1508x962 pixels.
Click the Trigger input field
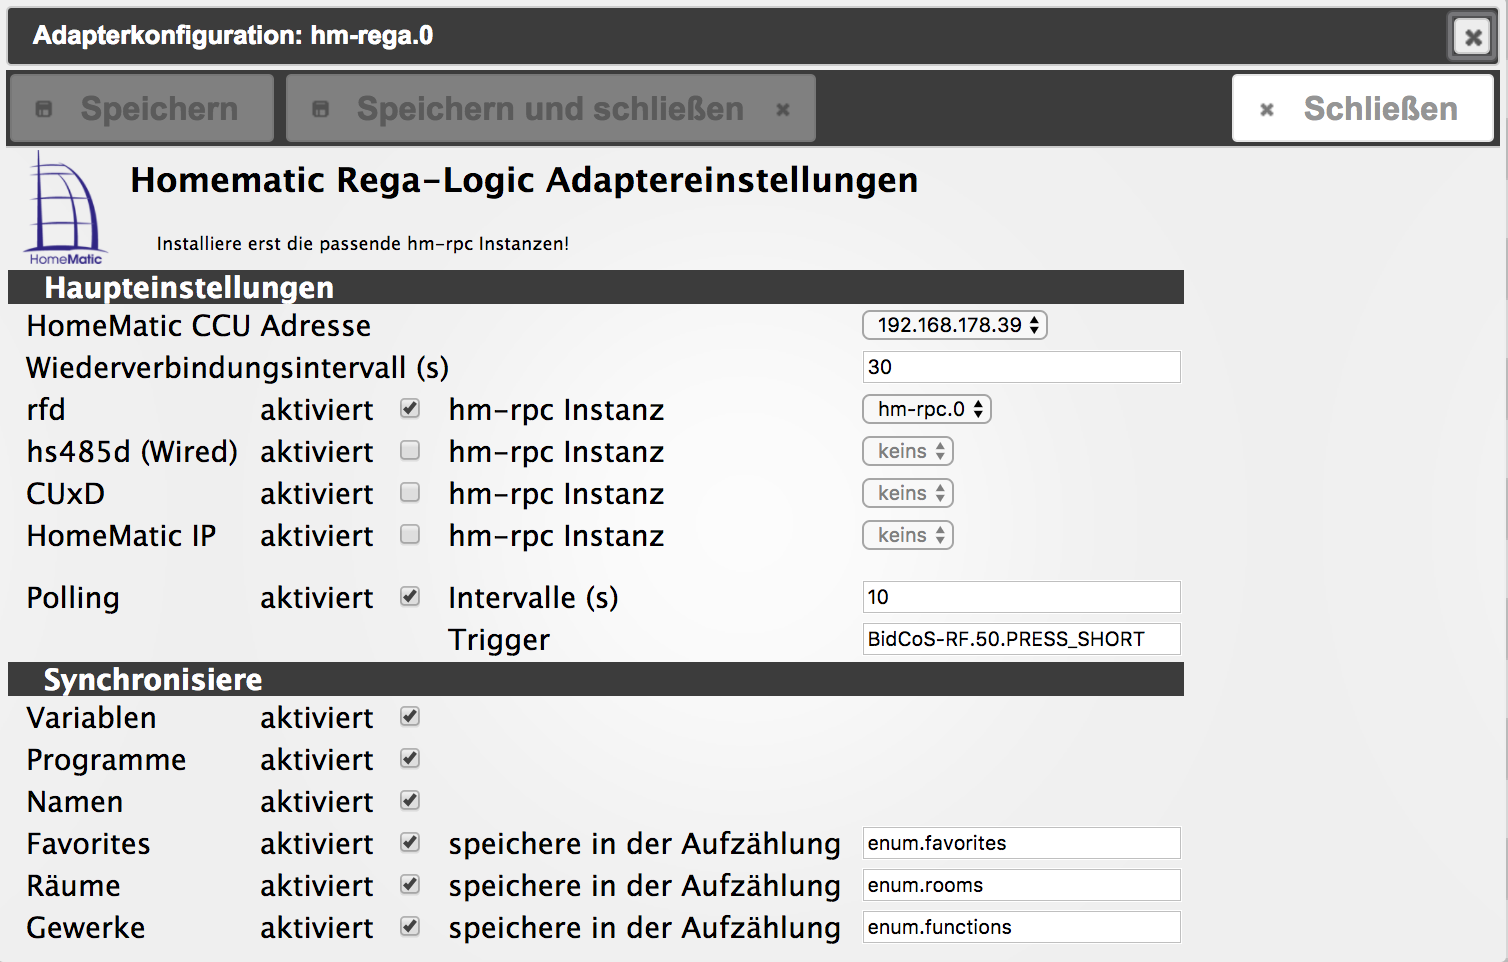pos(1021,639)
